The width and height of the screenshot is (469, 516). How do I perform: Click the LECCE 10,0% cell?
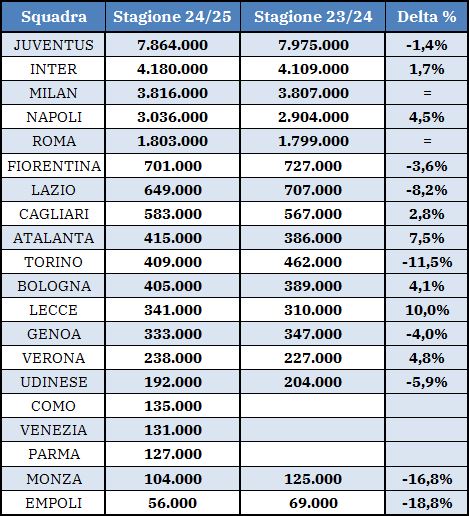(426, 310)
